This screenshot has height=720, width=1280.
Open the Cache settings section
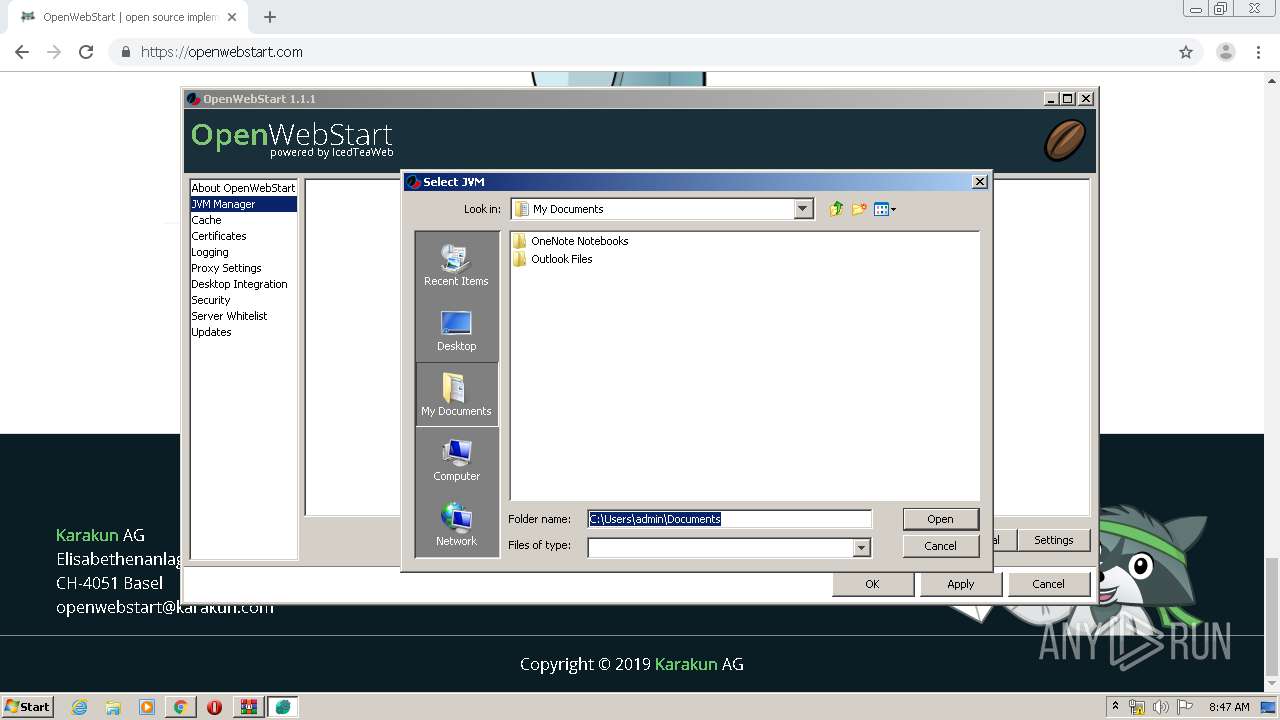pyautogui.click(x=243, y=220)
